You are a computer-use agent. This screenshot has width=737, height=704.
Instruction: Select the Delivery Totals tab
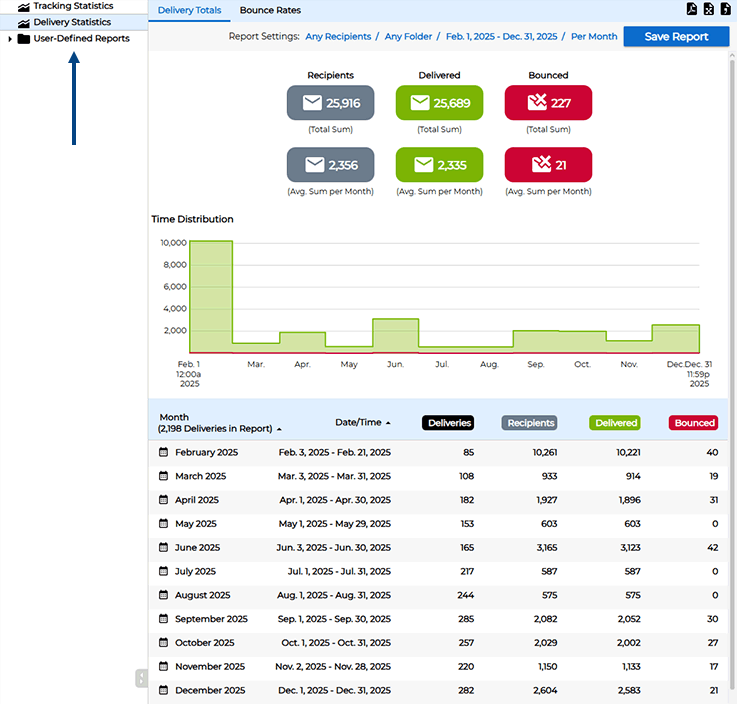(x=190, y=10)
